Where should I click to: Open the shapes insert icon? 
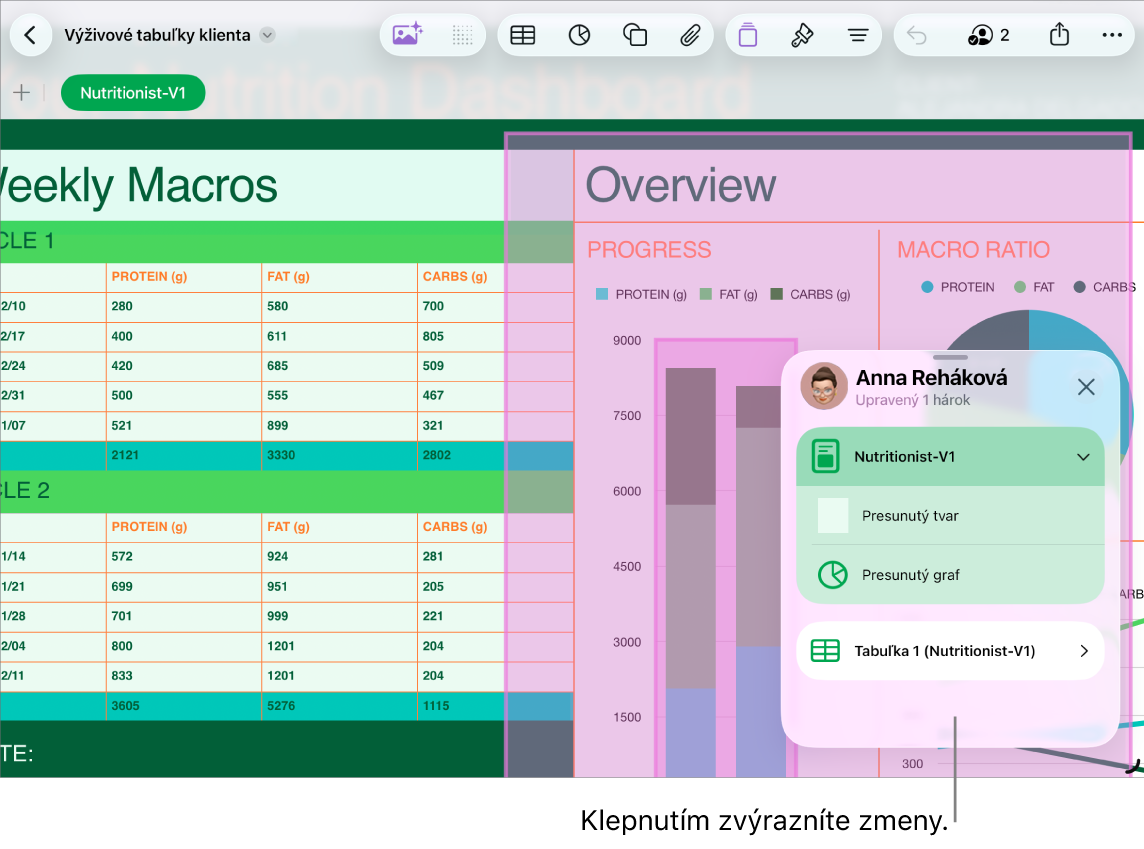pos(635,35)
